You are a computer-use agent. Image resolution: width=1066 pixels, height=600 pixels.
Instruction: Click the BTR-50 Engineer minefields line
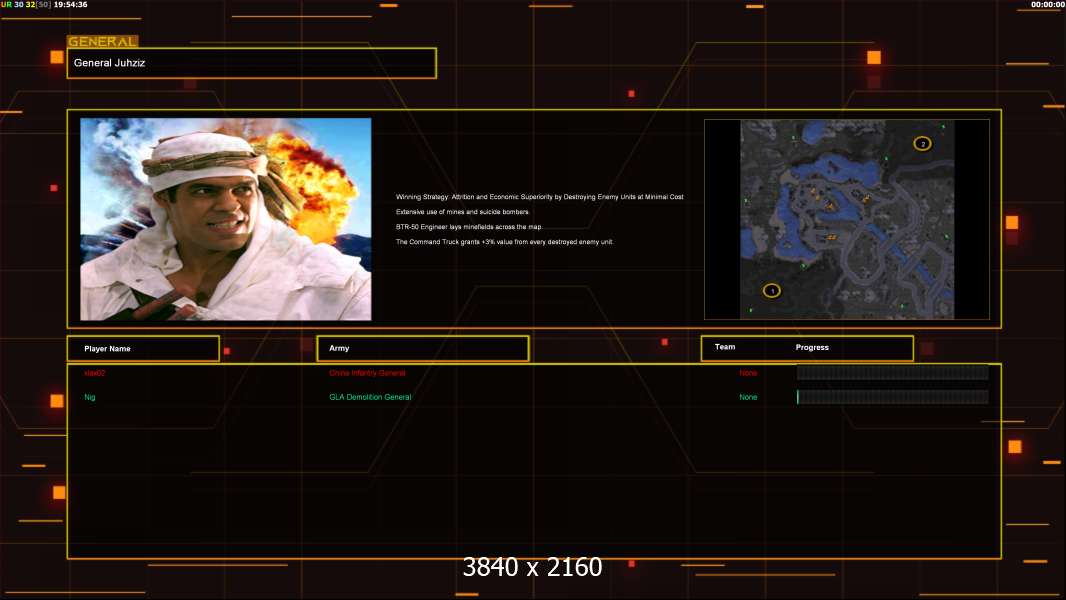[469, 227]
